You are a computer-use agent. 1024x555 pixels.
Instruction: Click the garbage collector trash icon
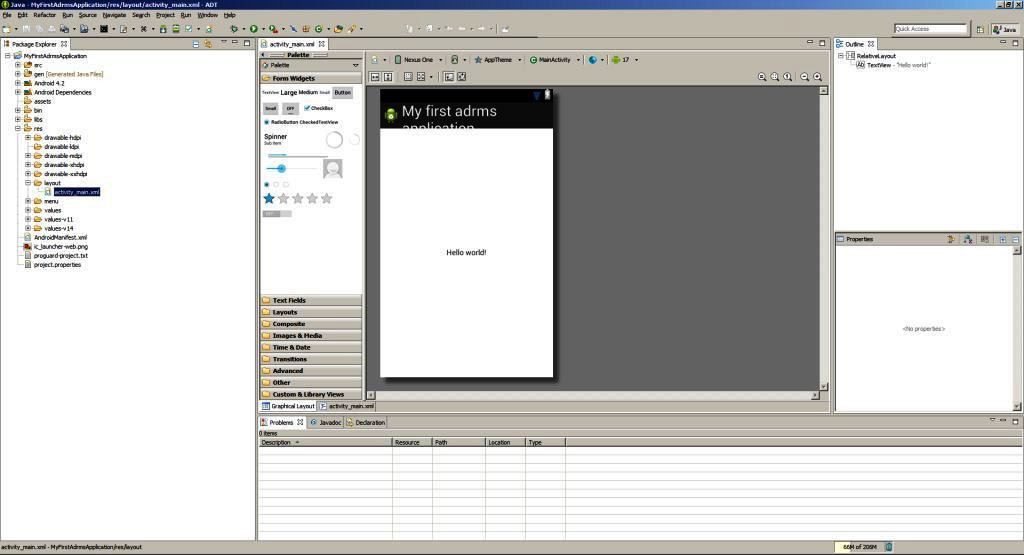pos(888,547)
